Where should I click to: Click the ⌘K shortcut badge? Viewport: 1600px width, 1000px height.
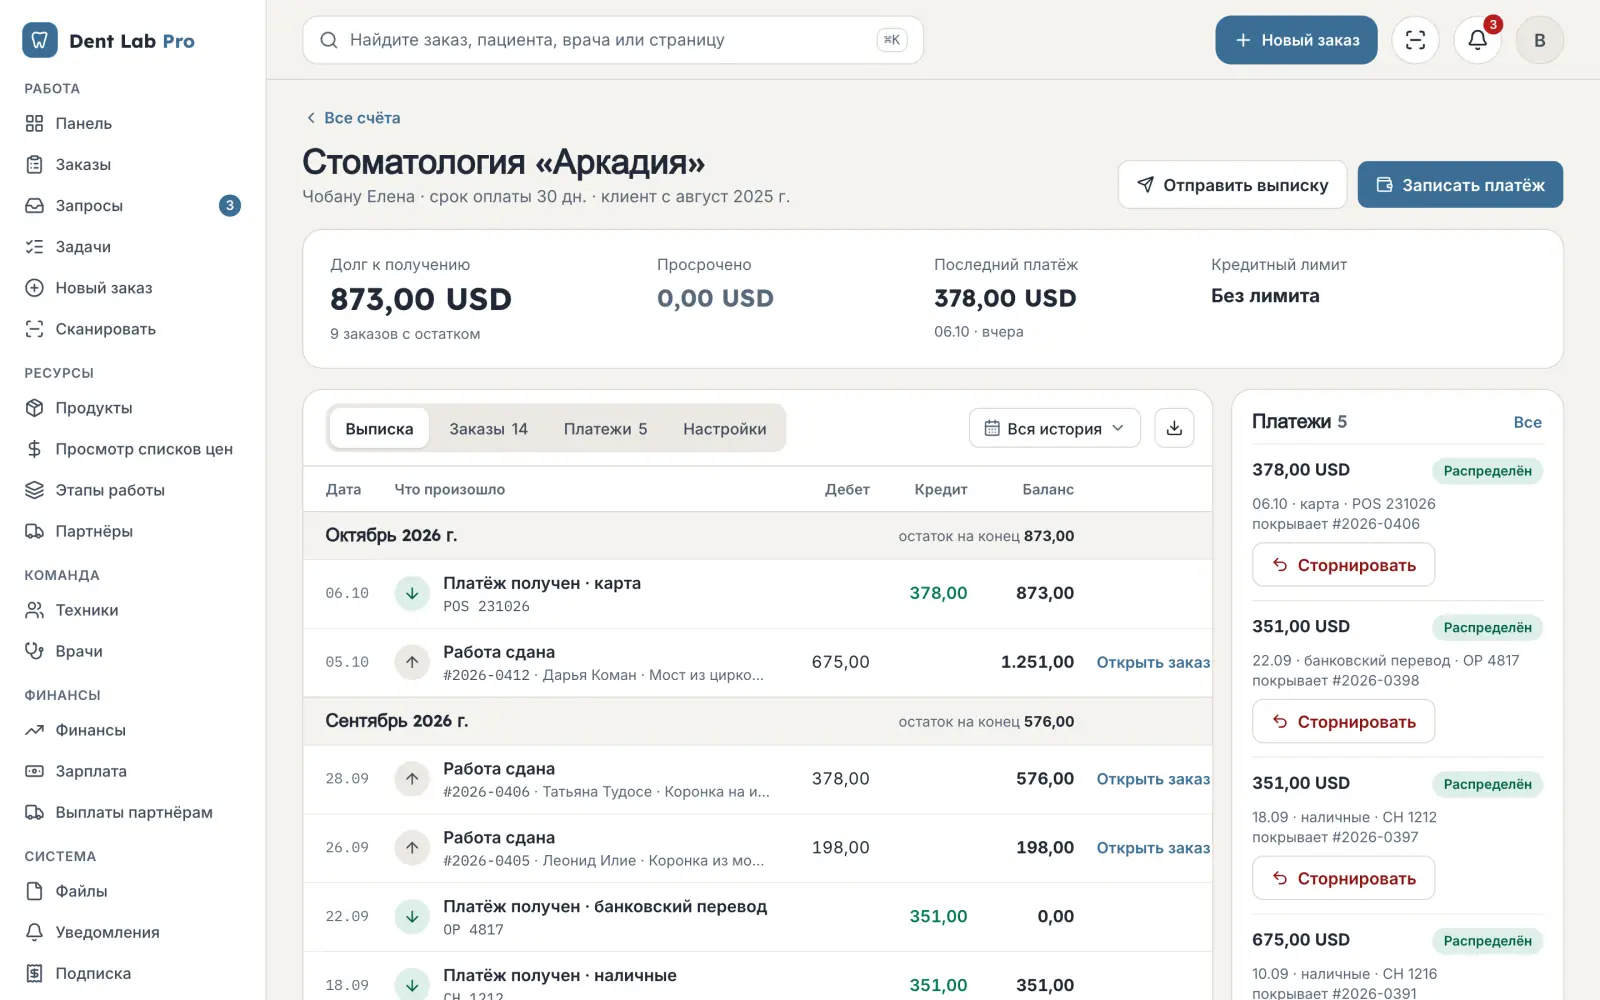891,40
